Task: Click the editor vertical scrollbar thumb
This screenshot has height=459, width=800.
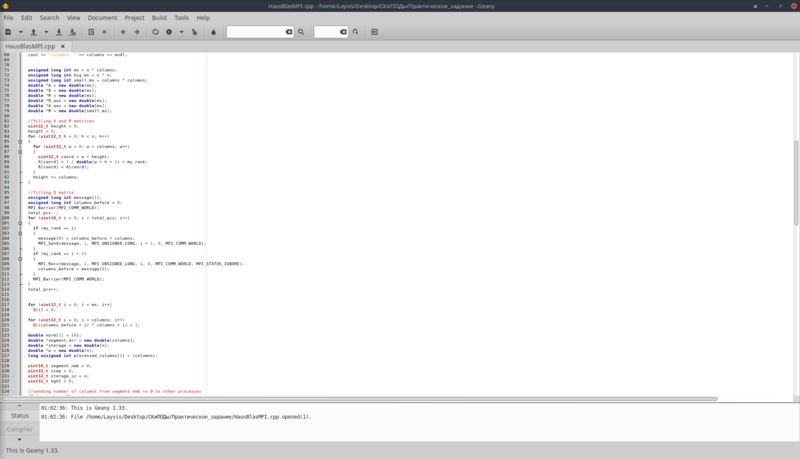Action: coord(796,182)
